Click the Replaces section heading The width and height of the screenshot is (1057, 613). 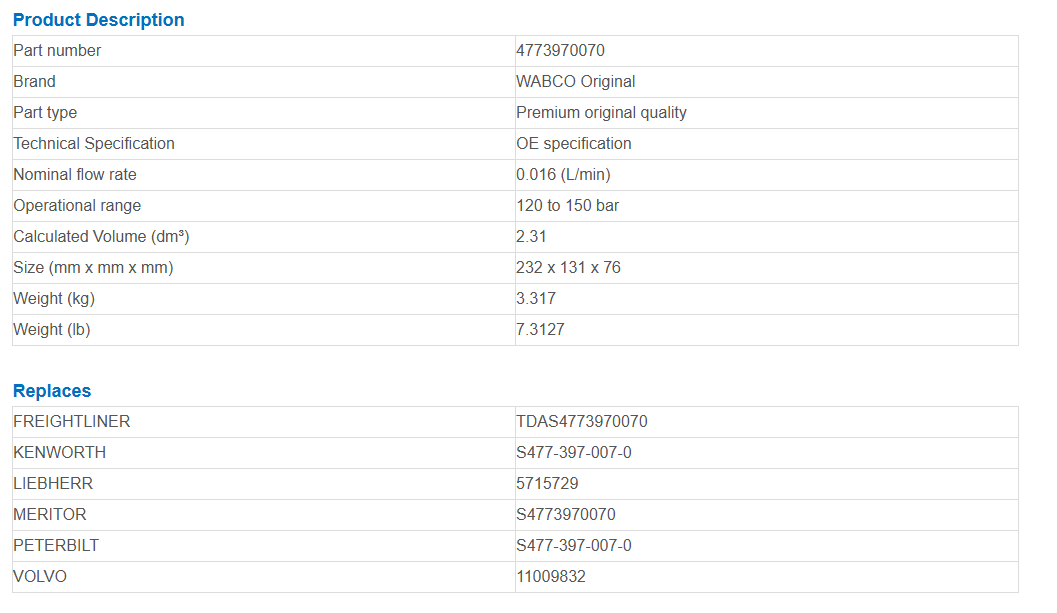(52, 391)
